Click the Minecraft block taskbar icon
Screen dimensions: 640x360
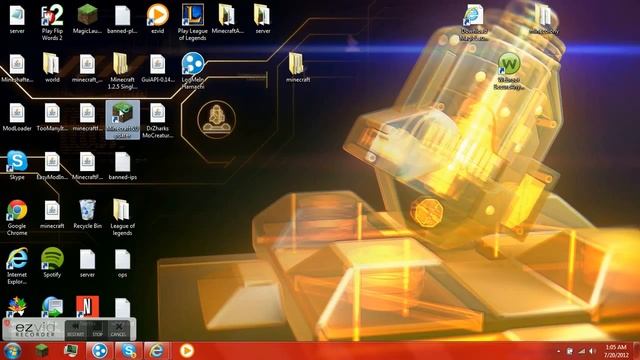[41, 351]
